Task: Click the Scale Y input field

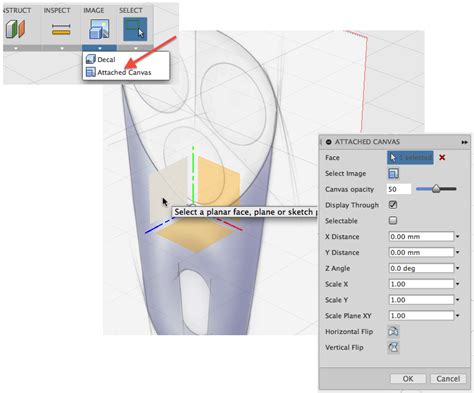Action: (421, 300)
